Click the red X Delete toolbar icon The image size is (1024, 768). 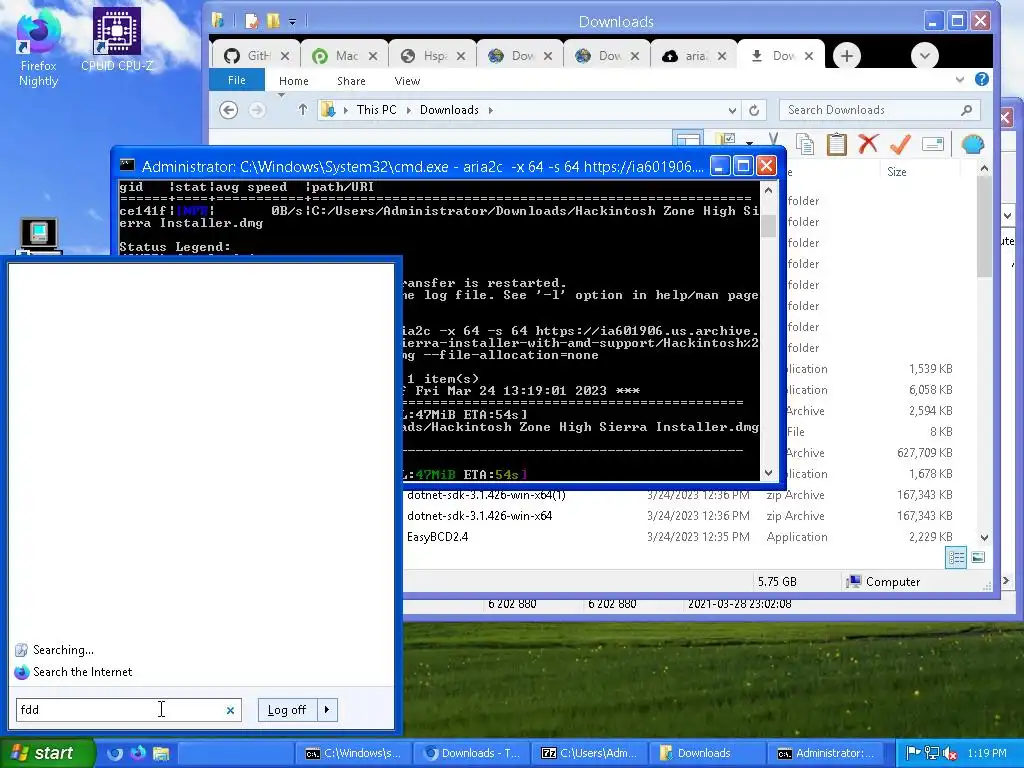pos(868,144)
